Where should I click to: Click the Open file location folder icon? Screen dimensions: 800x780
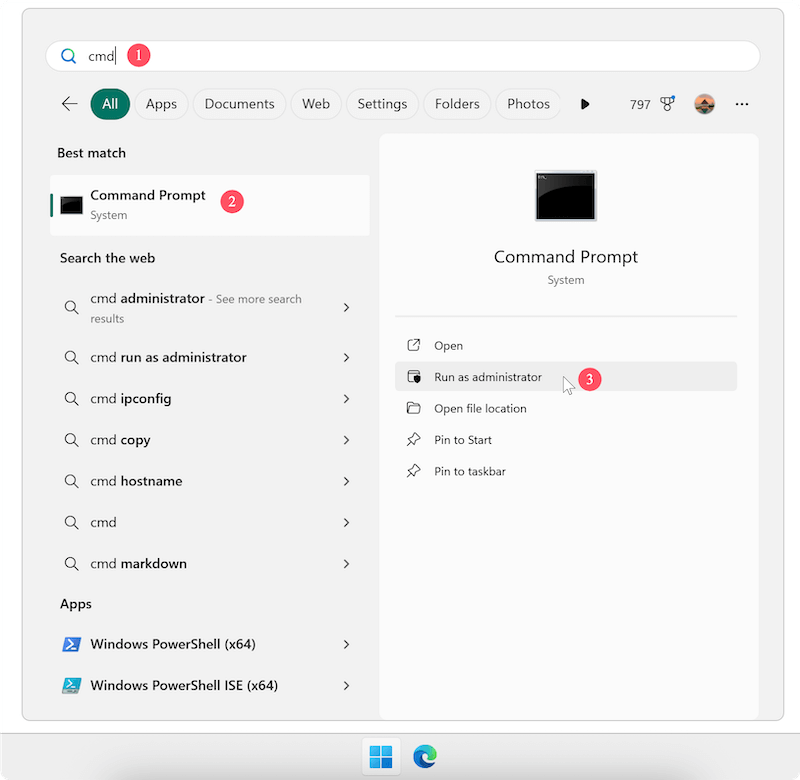coord(413,408)
